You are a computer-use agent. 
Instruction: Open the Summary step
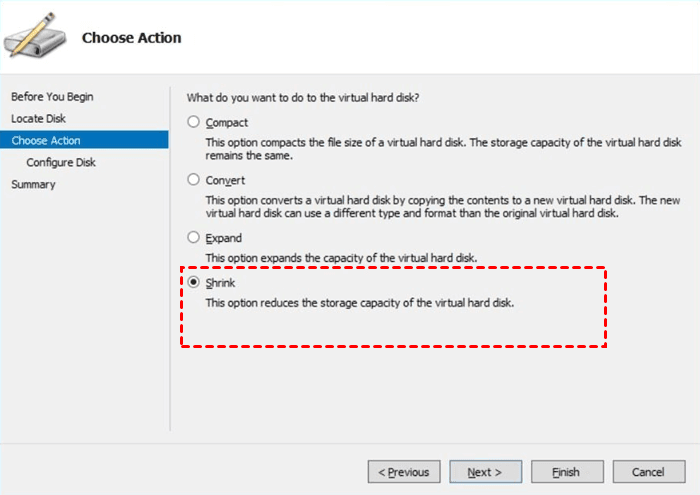33,185
